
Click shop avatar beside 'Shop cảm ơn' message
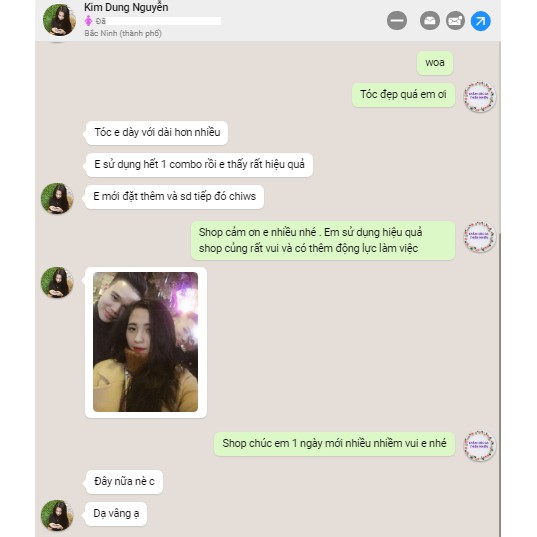tap(479, 237)
